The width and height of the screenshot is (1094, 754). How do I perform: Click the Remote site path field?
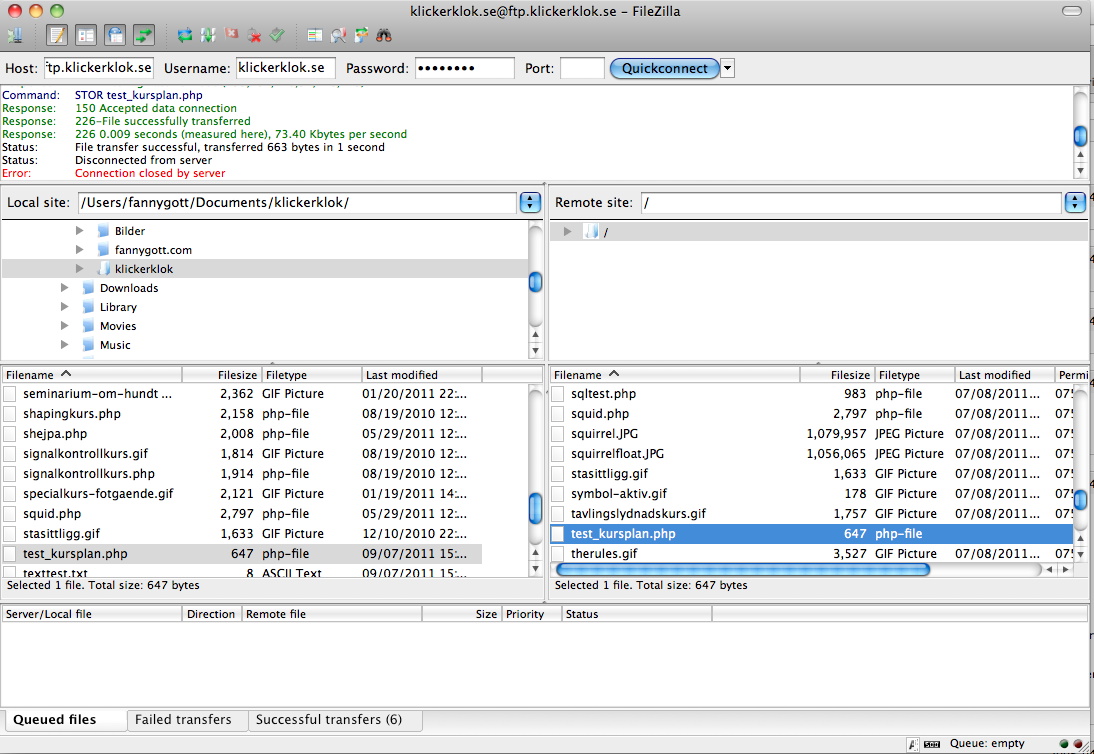[851, 203]
